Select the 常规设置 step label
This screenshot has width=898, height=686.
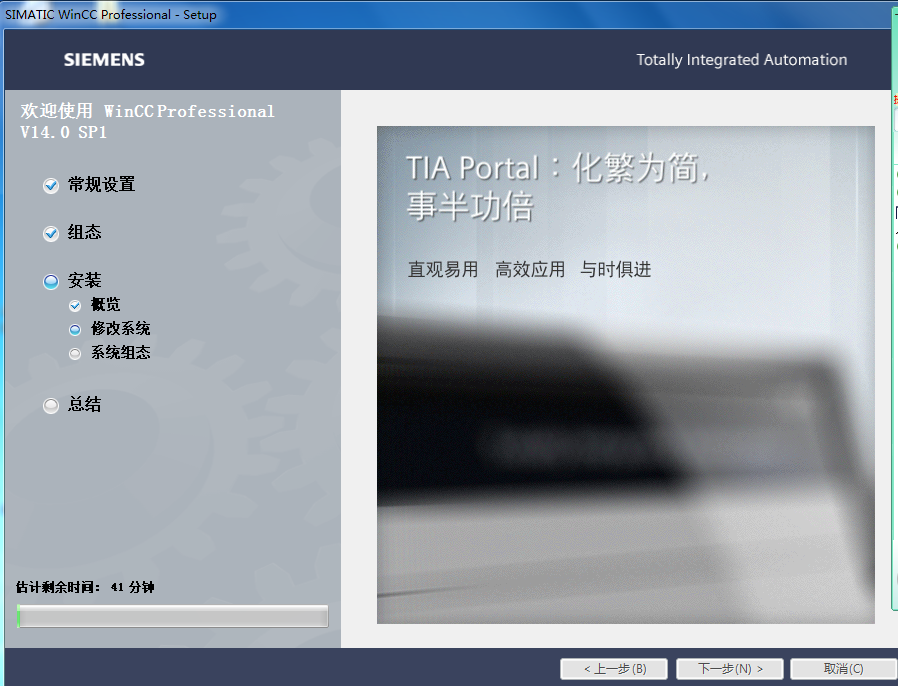point(101,185)
